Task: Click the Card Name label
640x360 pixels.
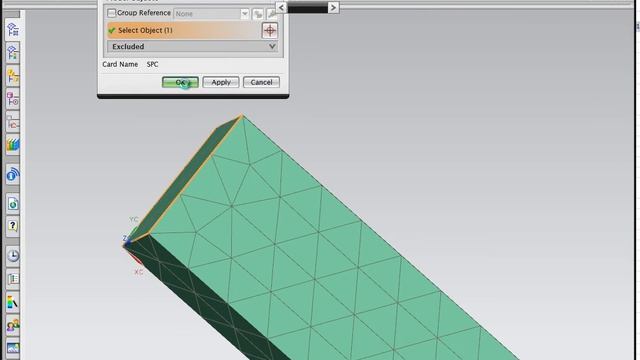Action: pos(120,64)
